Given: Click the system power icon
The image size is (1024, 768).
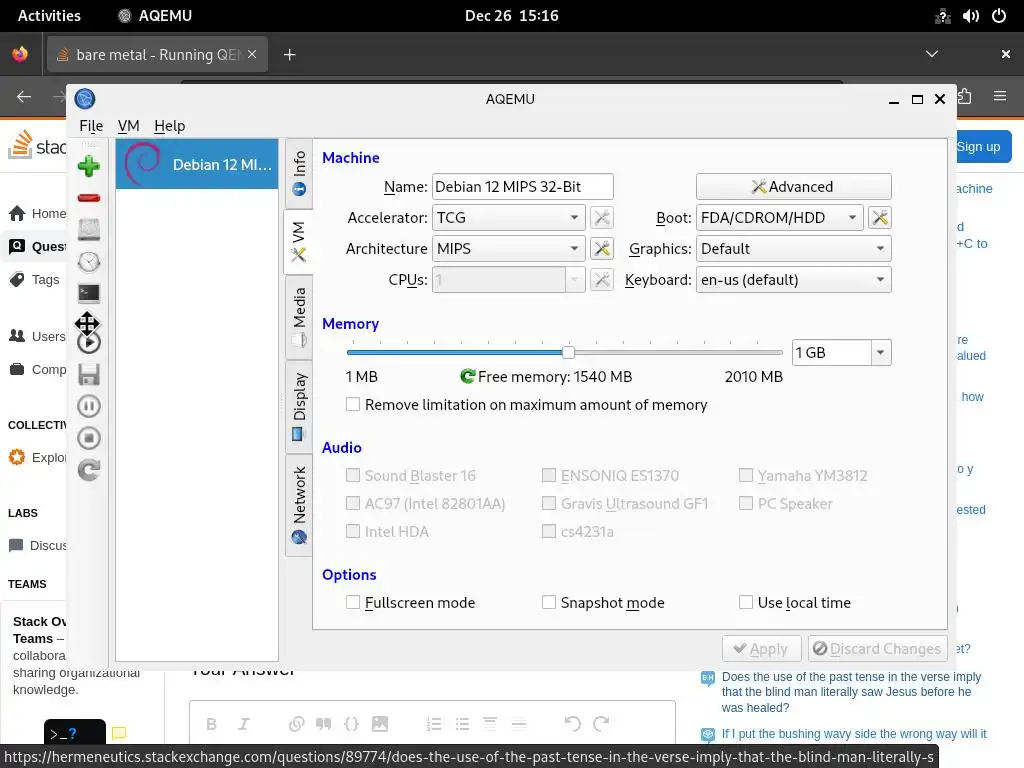Looking at the screenshot, I should pos(999,16).
